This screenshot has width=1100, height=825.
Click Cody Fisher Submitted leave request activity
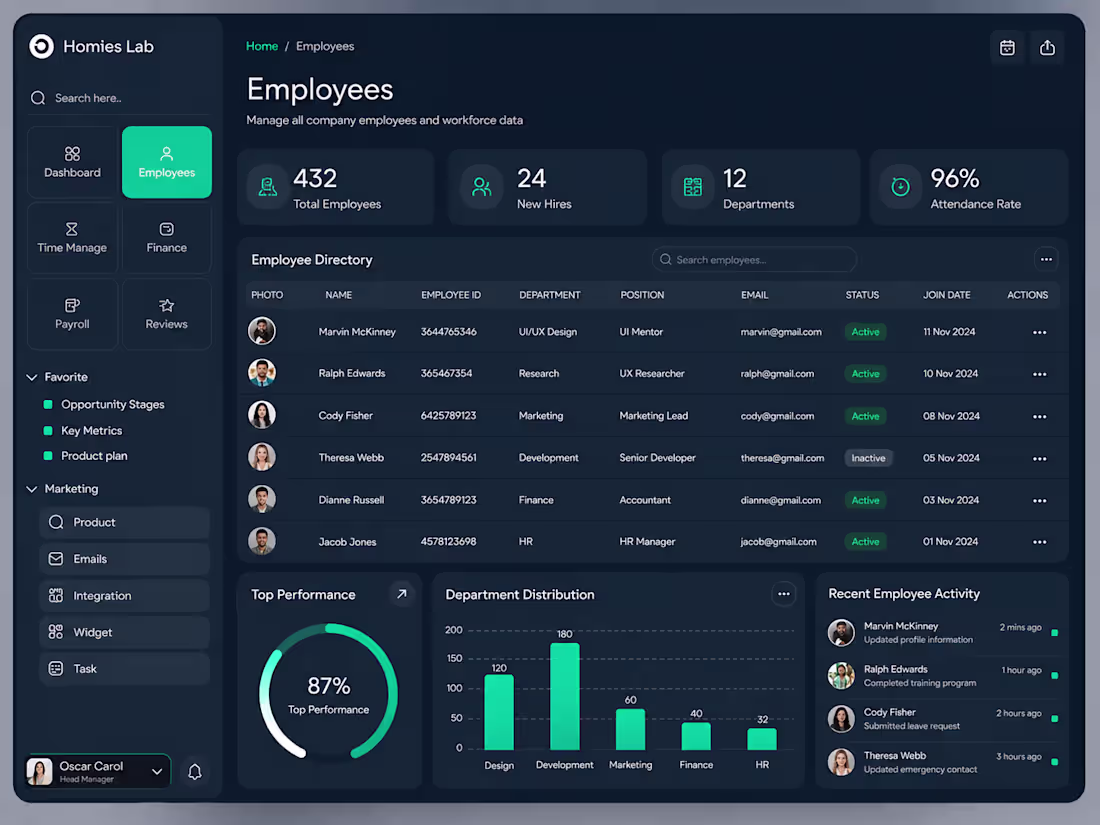[x=942, y=719]
